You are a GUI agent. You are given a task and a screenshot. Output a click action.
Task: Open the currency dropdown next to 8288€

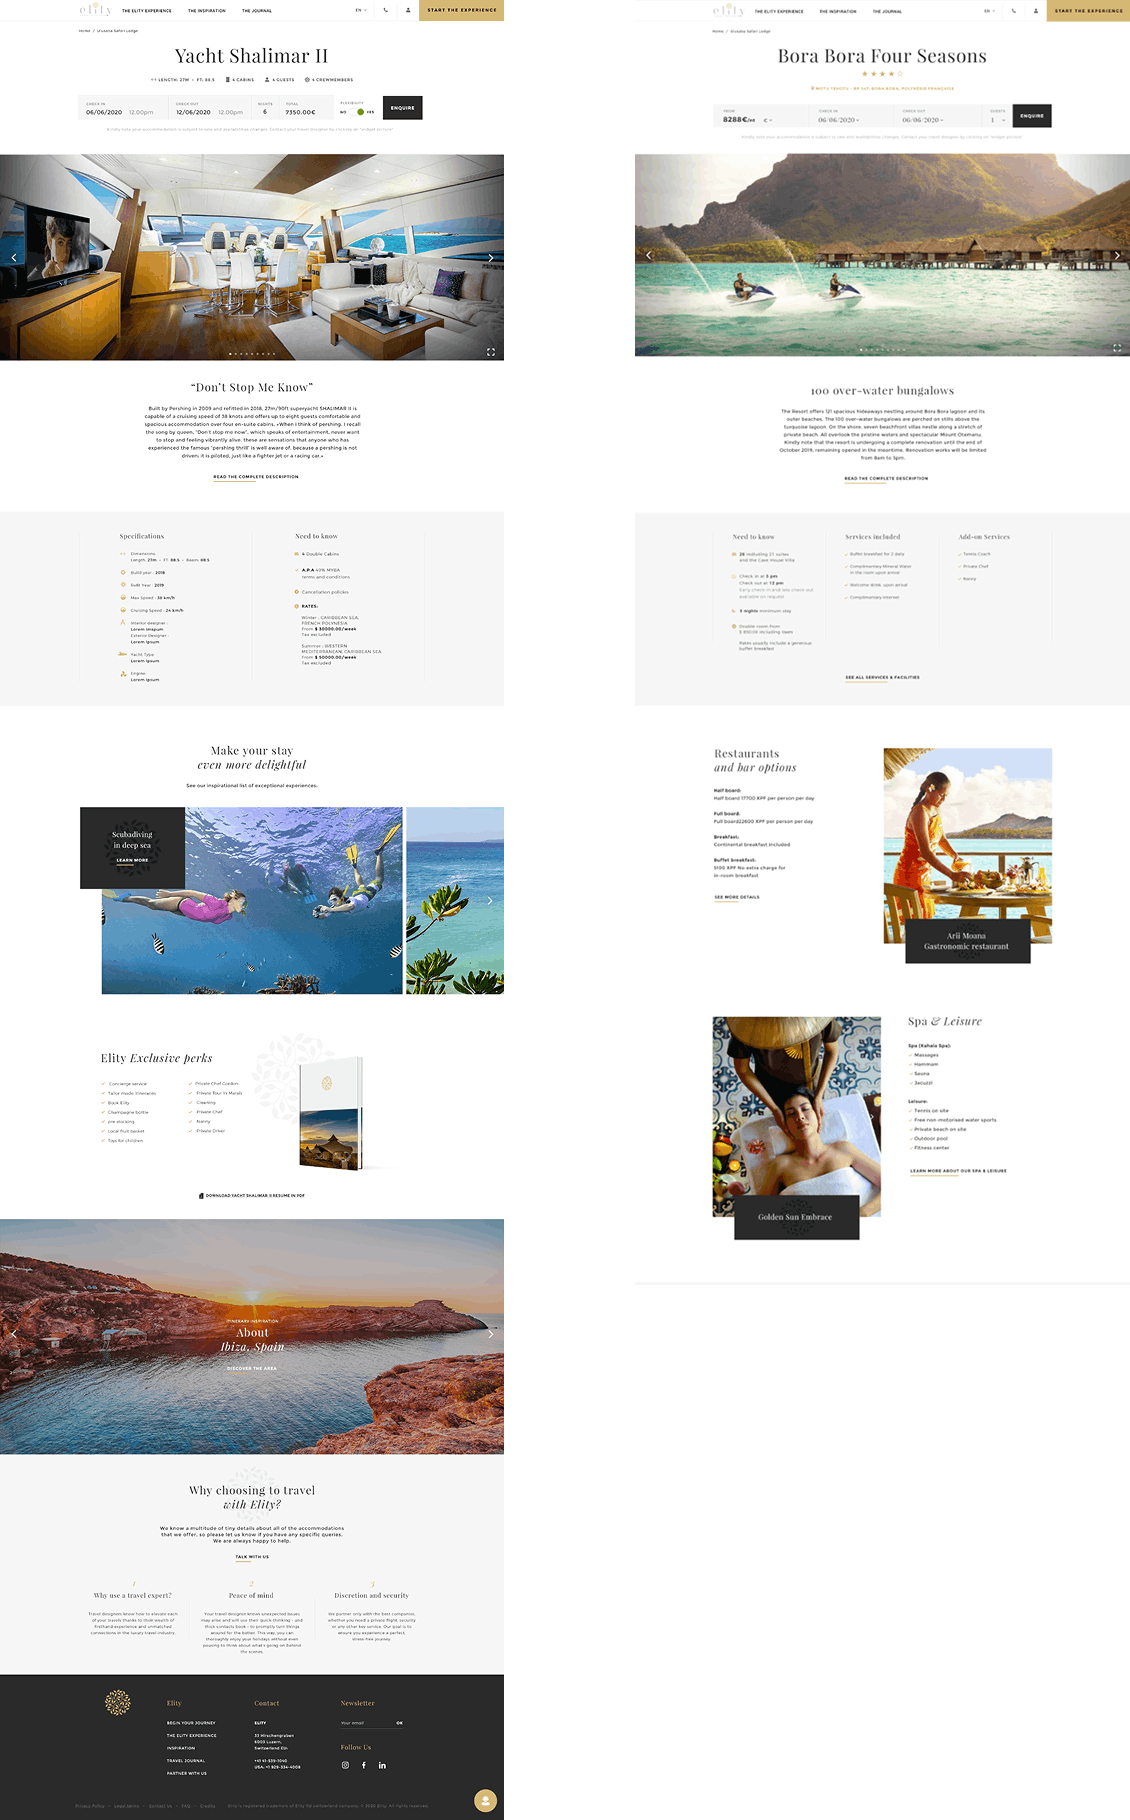pyautogui.click(x=768, y=120)
